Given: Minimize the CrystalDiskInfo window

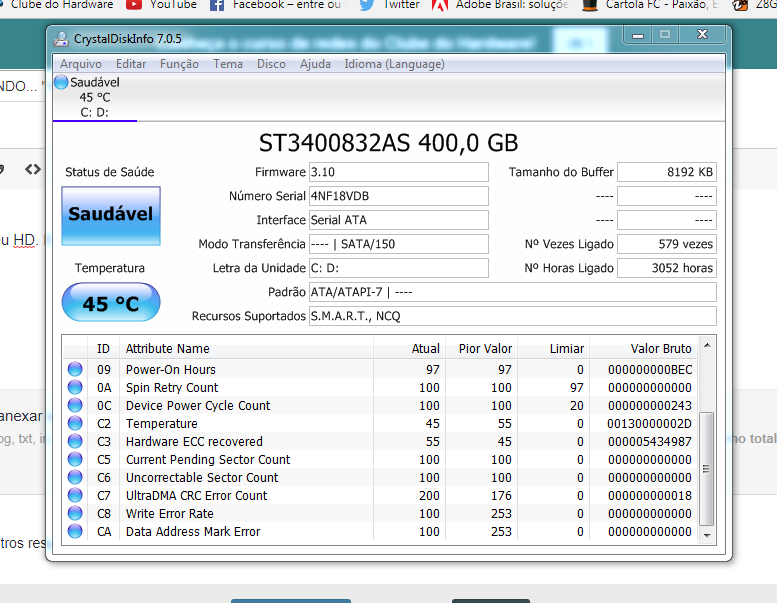Looking at the screenshot, I should coord(638,35).
